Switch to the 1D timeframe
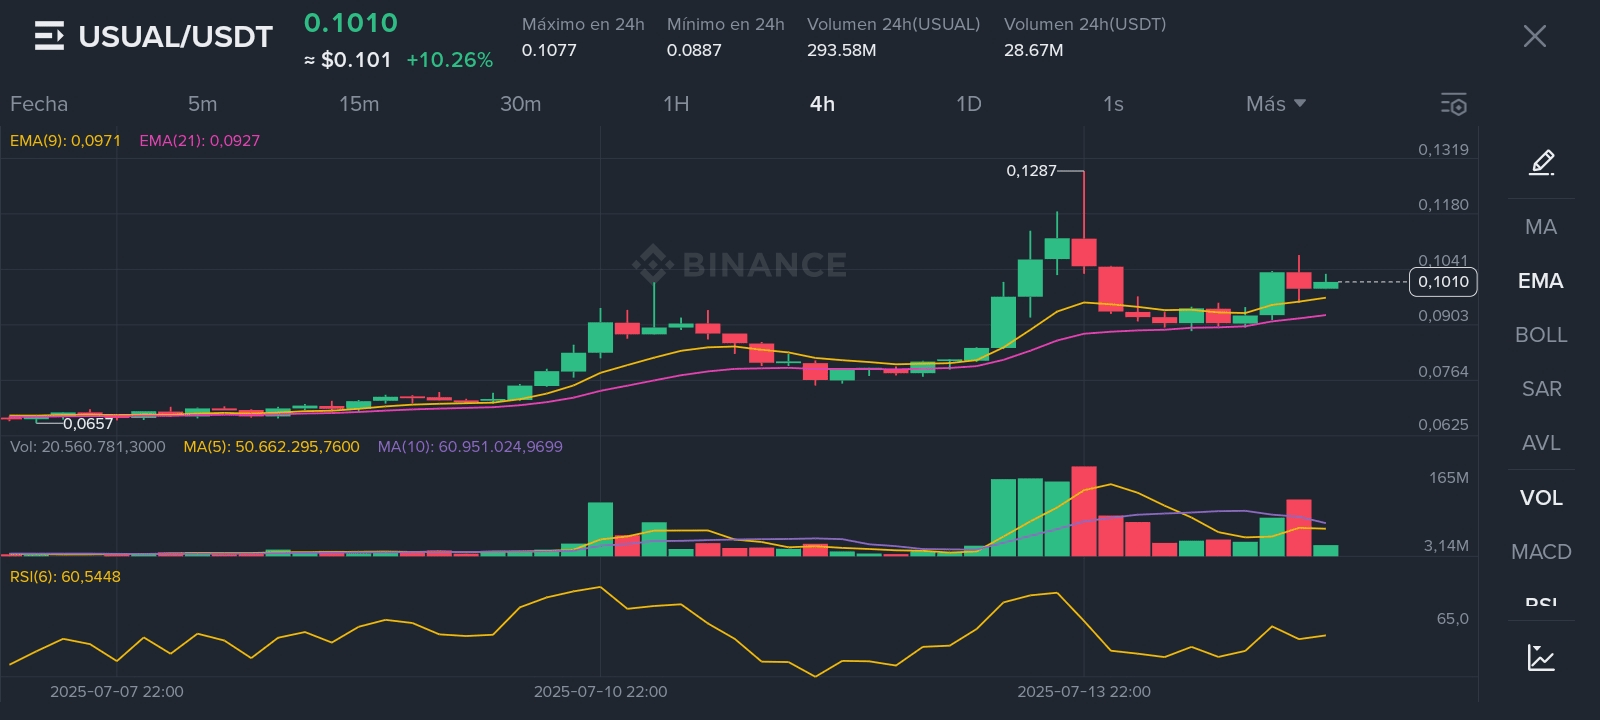 pyautogui.click(x=968, y=104)
